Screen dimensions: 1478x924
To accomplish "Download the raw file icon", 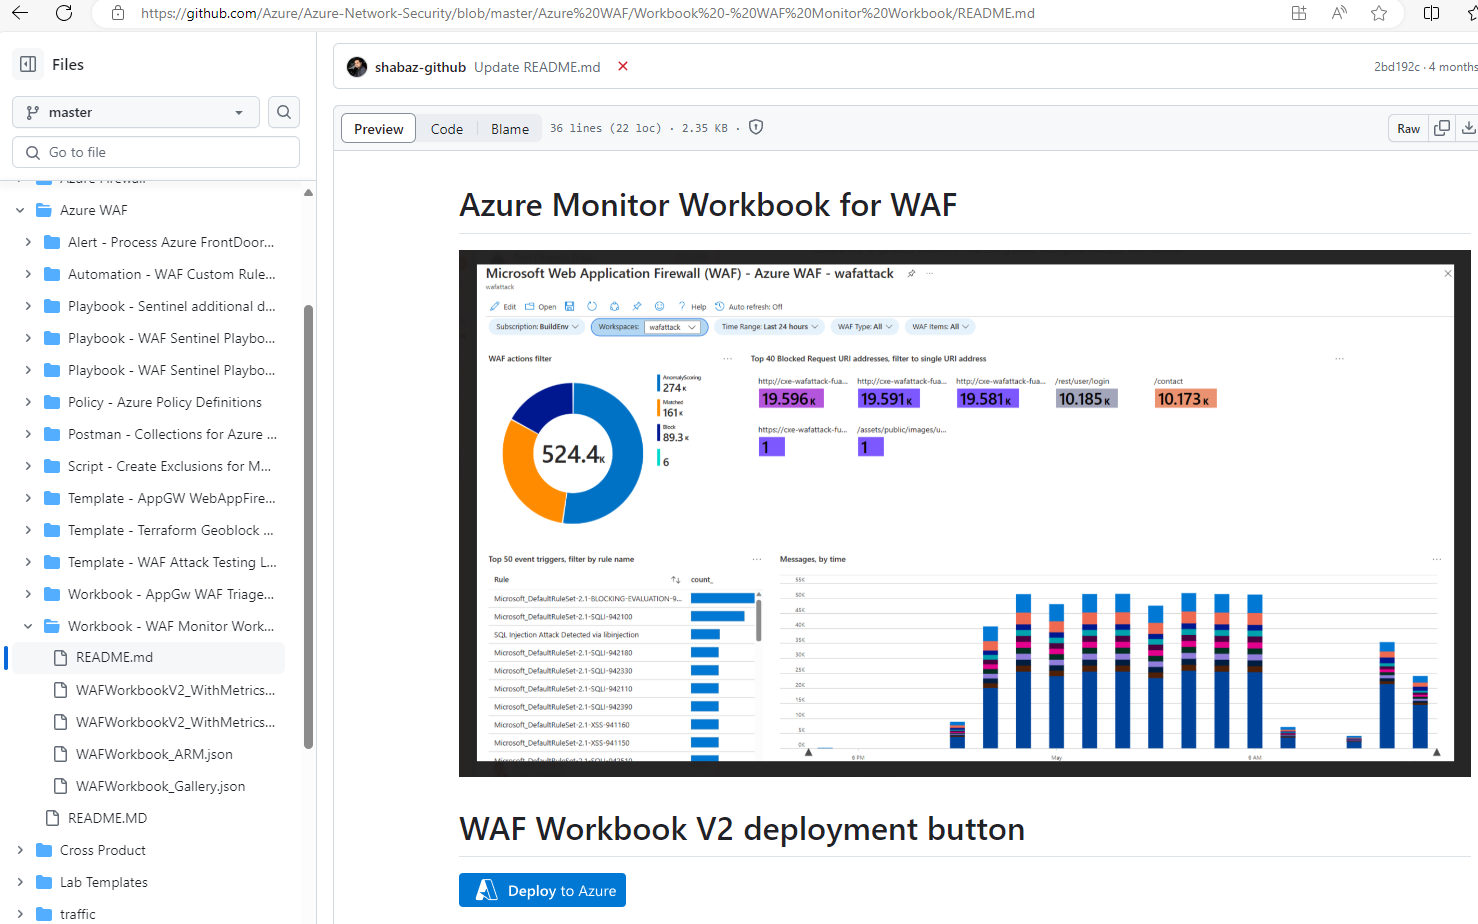I will pos(1467,128).
